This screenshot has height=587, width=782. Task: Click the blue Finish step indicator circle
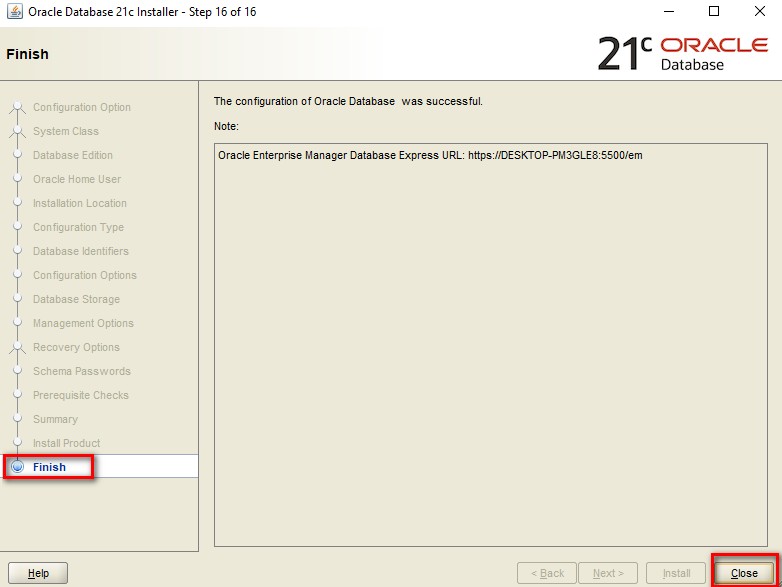(17, 467)
